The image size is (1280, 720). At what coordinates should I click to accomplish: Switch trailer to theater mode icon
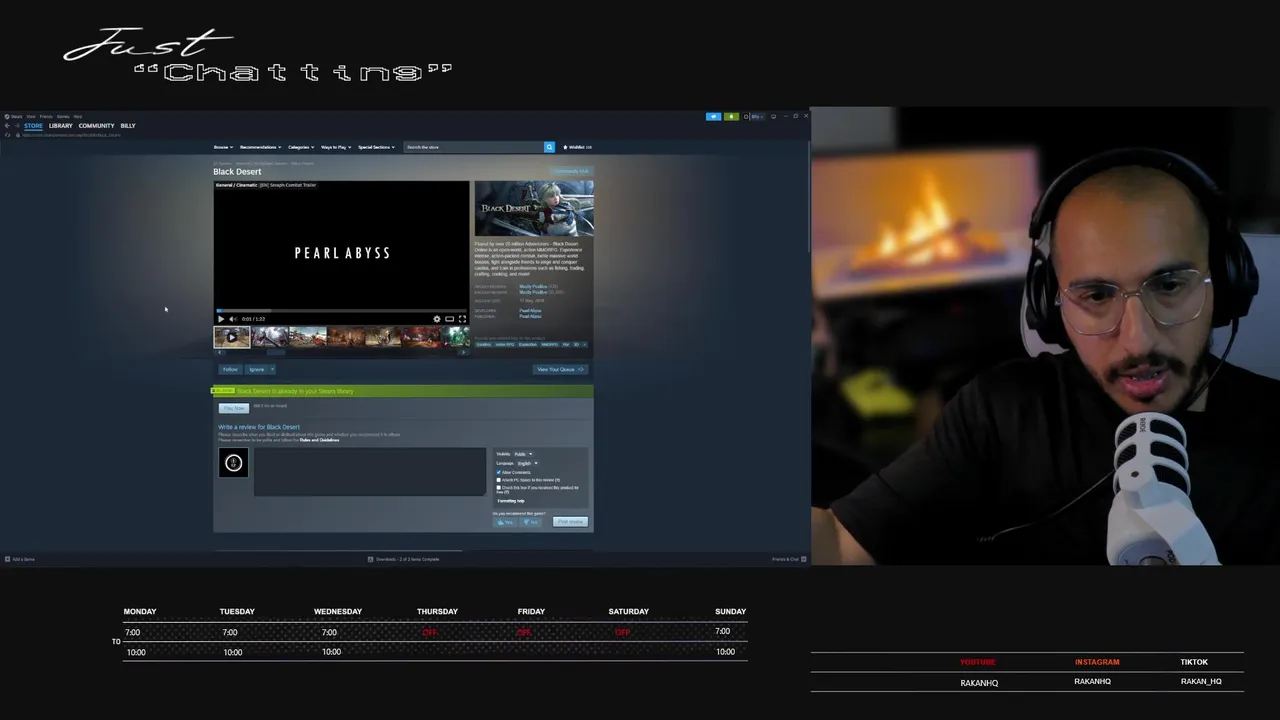tap(449, 319)
